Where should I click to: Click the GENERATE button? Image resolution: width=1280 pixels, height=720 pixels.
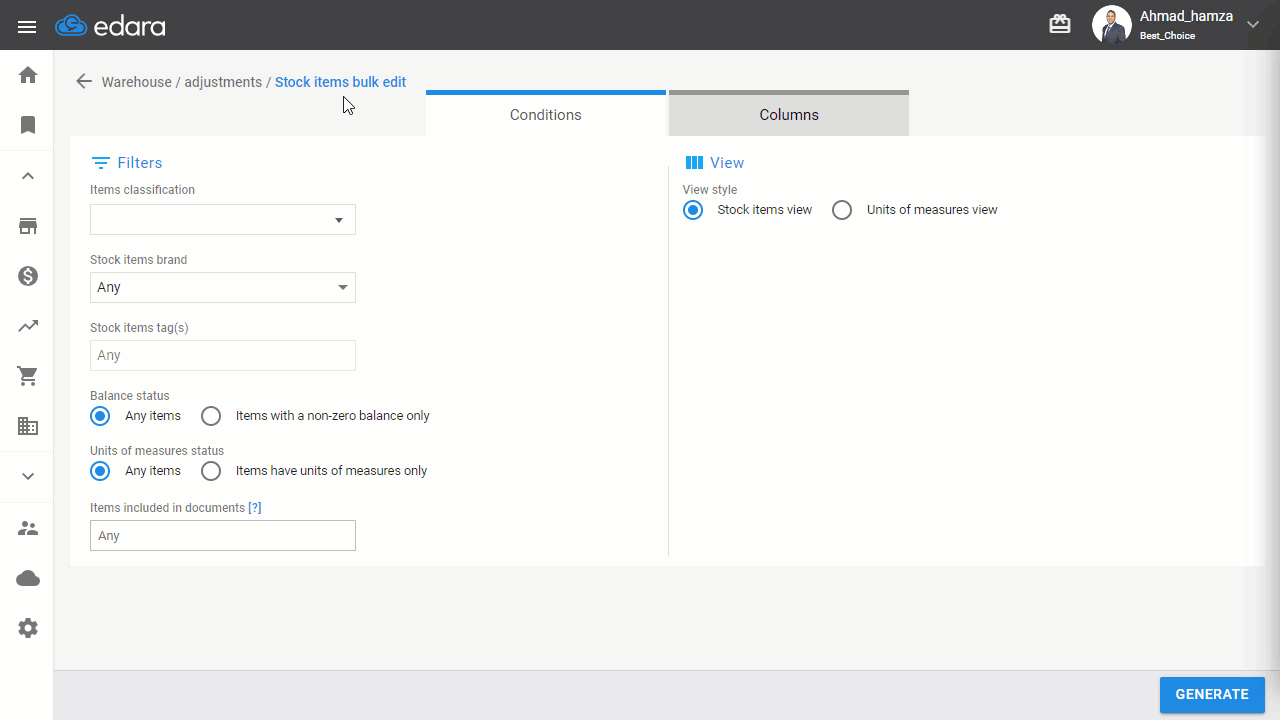[1212, 694]
